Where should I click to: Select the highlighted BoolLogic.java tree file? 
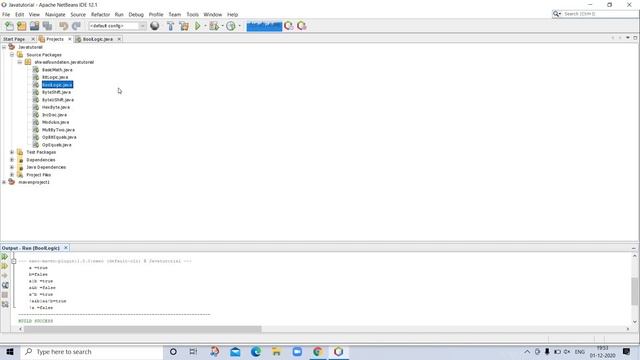click(57, 85)
